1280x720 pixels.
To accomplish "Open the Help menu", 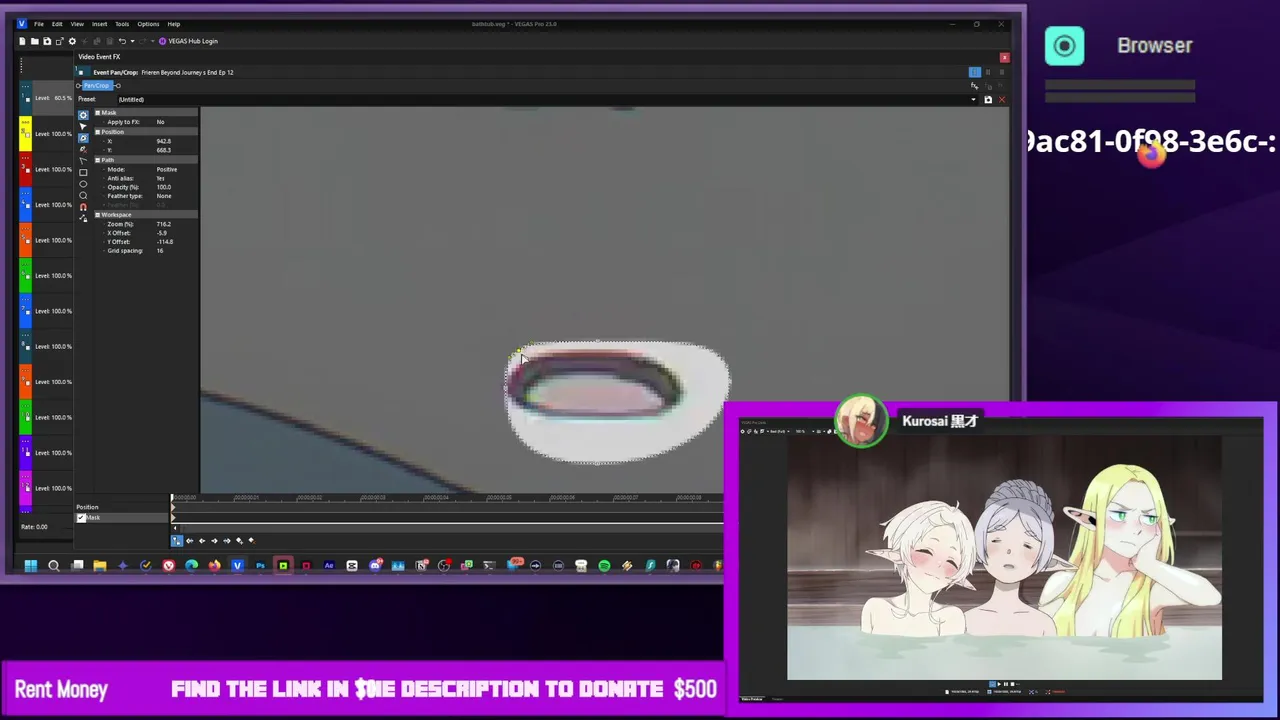I will [x=174, y=24].
